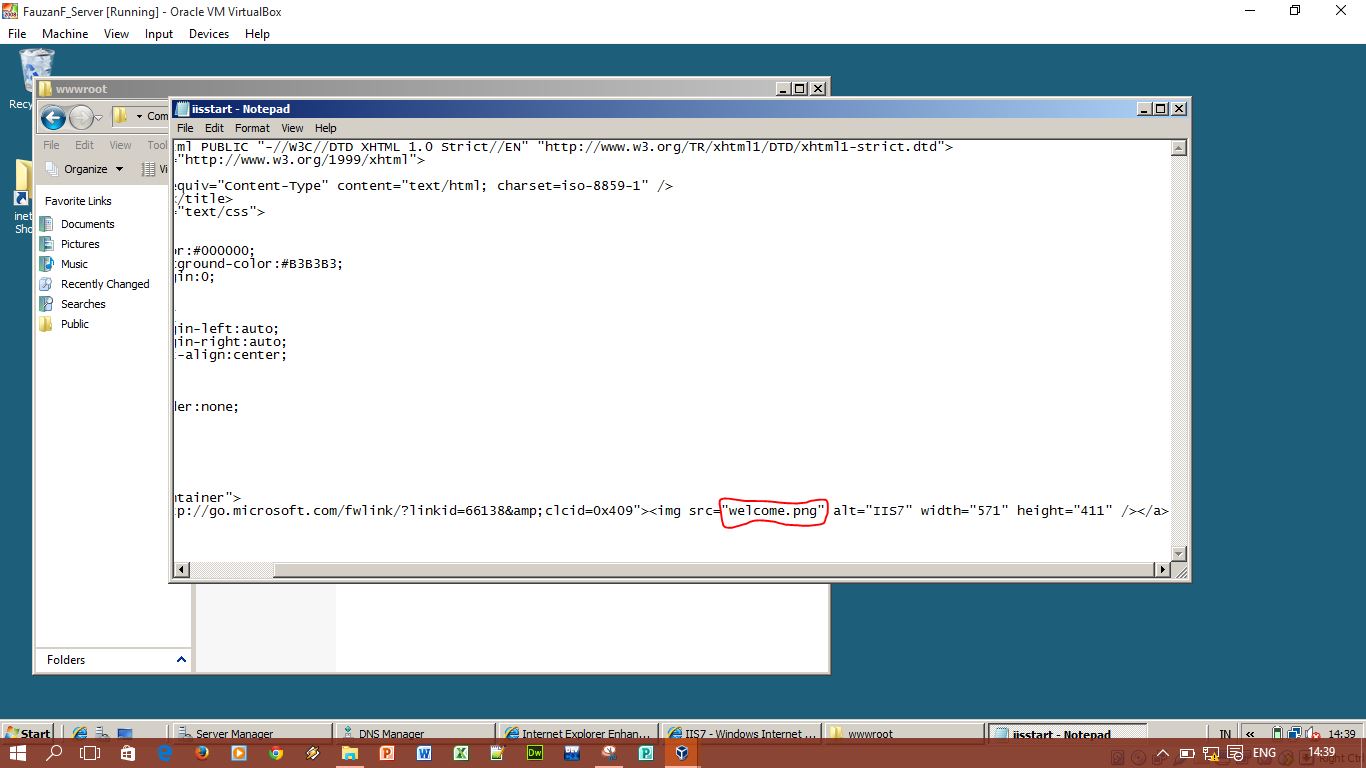Click guest quick launch Internet Explorer icon

79,733
